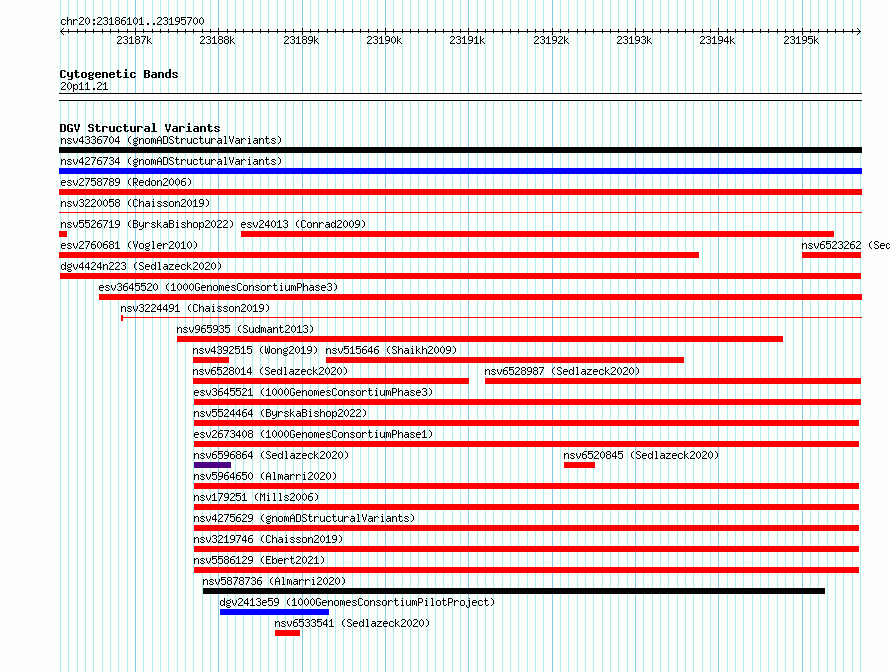Click nsv179251 (Mills2006) label

pos(256,497)
